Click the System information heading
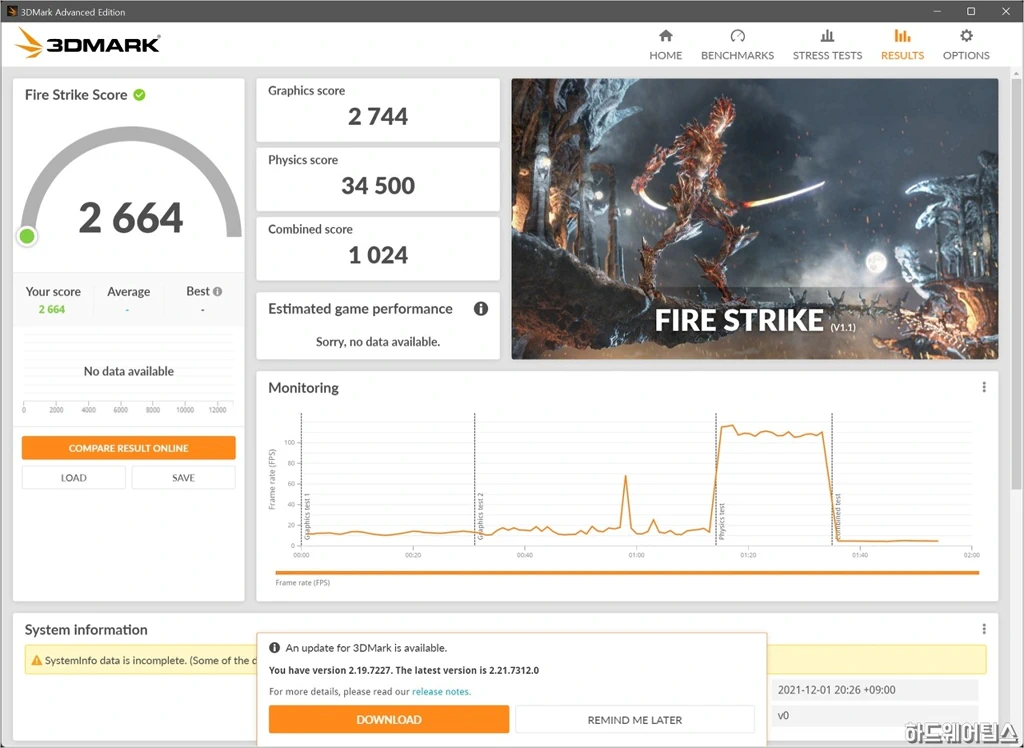Viewport: 1024px width, 748px height. click(86, 630)
